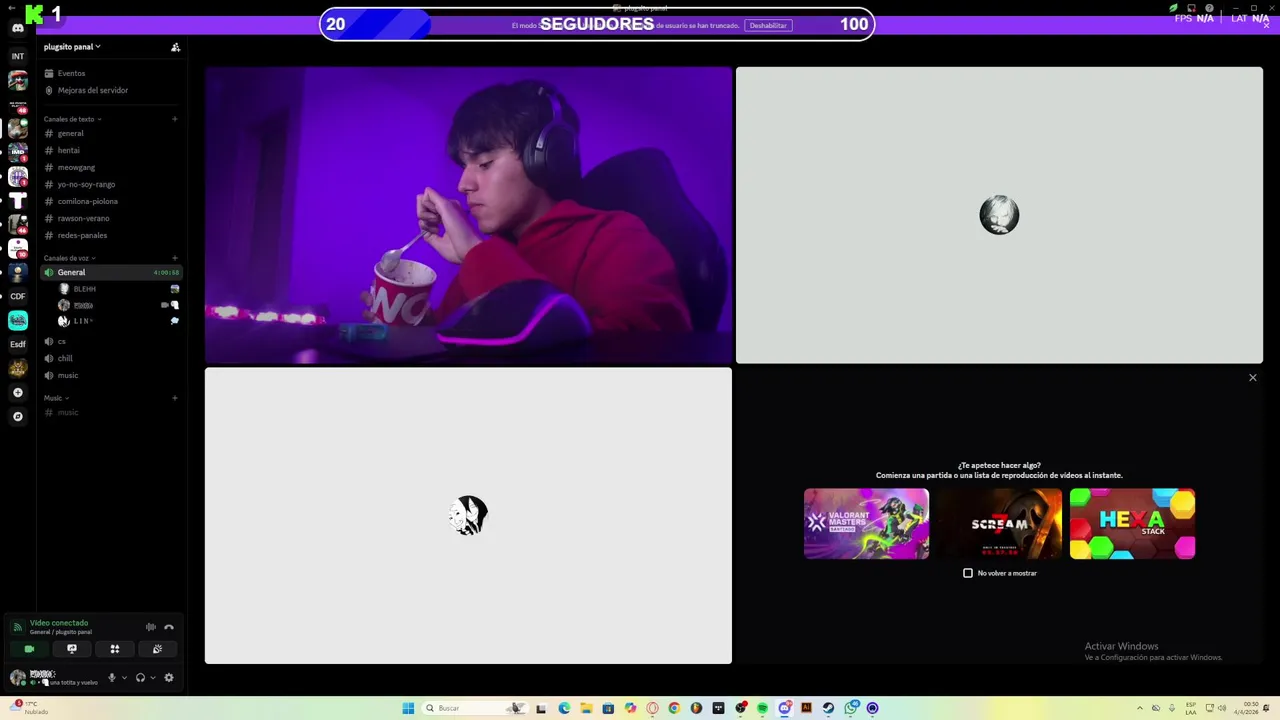Focus the participant tile below the webcam video
Viewport: 1280px width, 720px height.
[x=468, y=515]
